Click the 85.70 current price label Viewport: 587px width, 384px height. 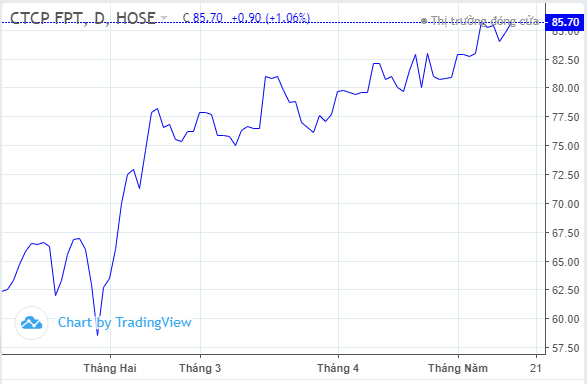(565, 22)
